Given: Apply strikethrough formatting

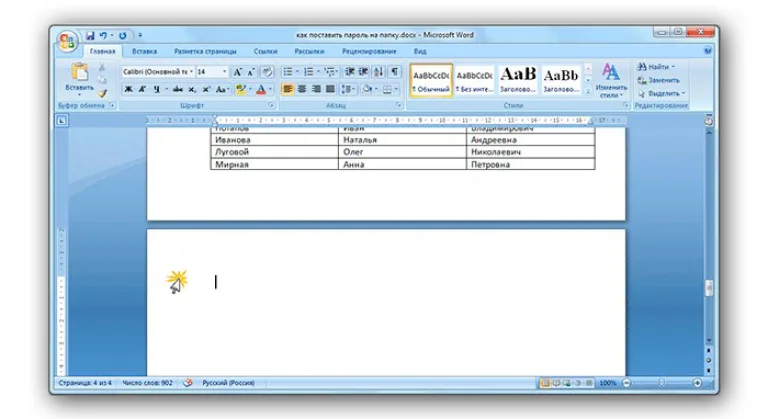Looking at the screenshot, I should pyautogui.click(x=177, y=89).
